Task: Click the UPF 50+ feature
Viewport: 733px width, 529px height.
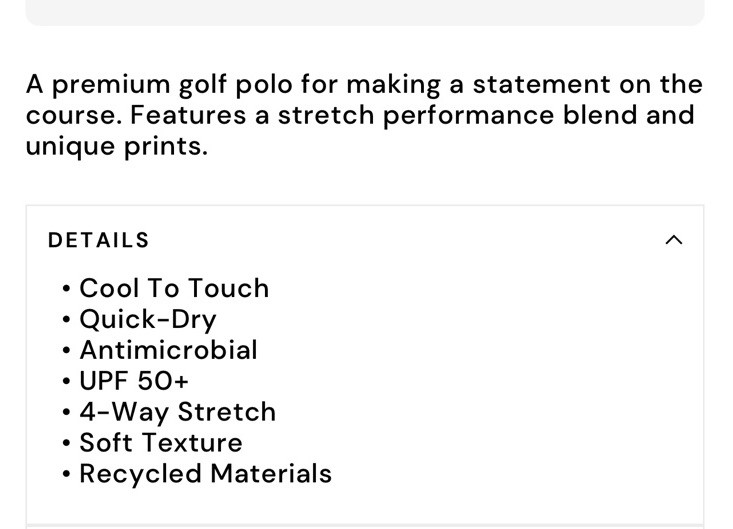Action: tap(134, 381)
